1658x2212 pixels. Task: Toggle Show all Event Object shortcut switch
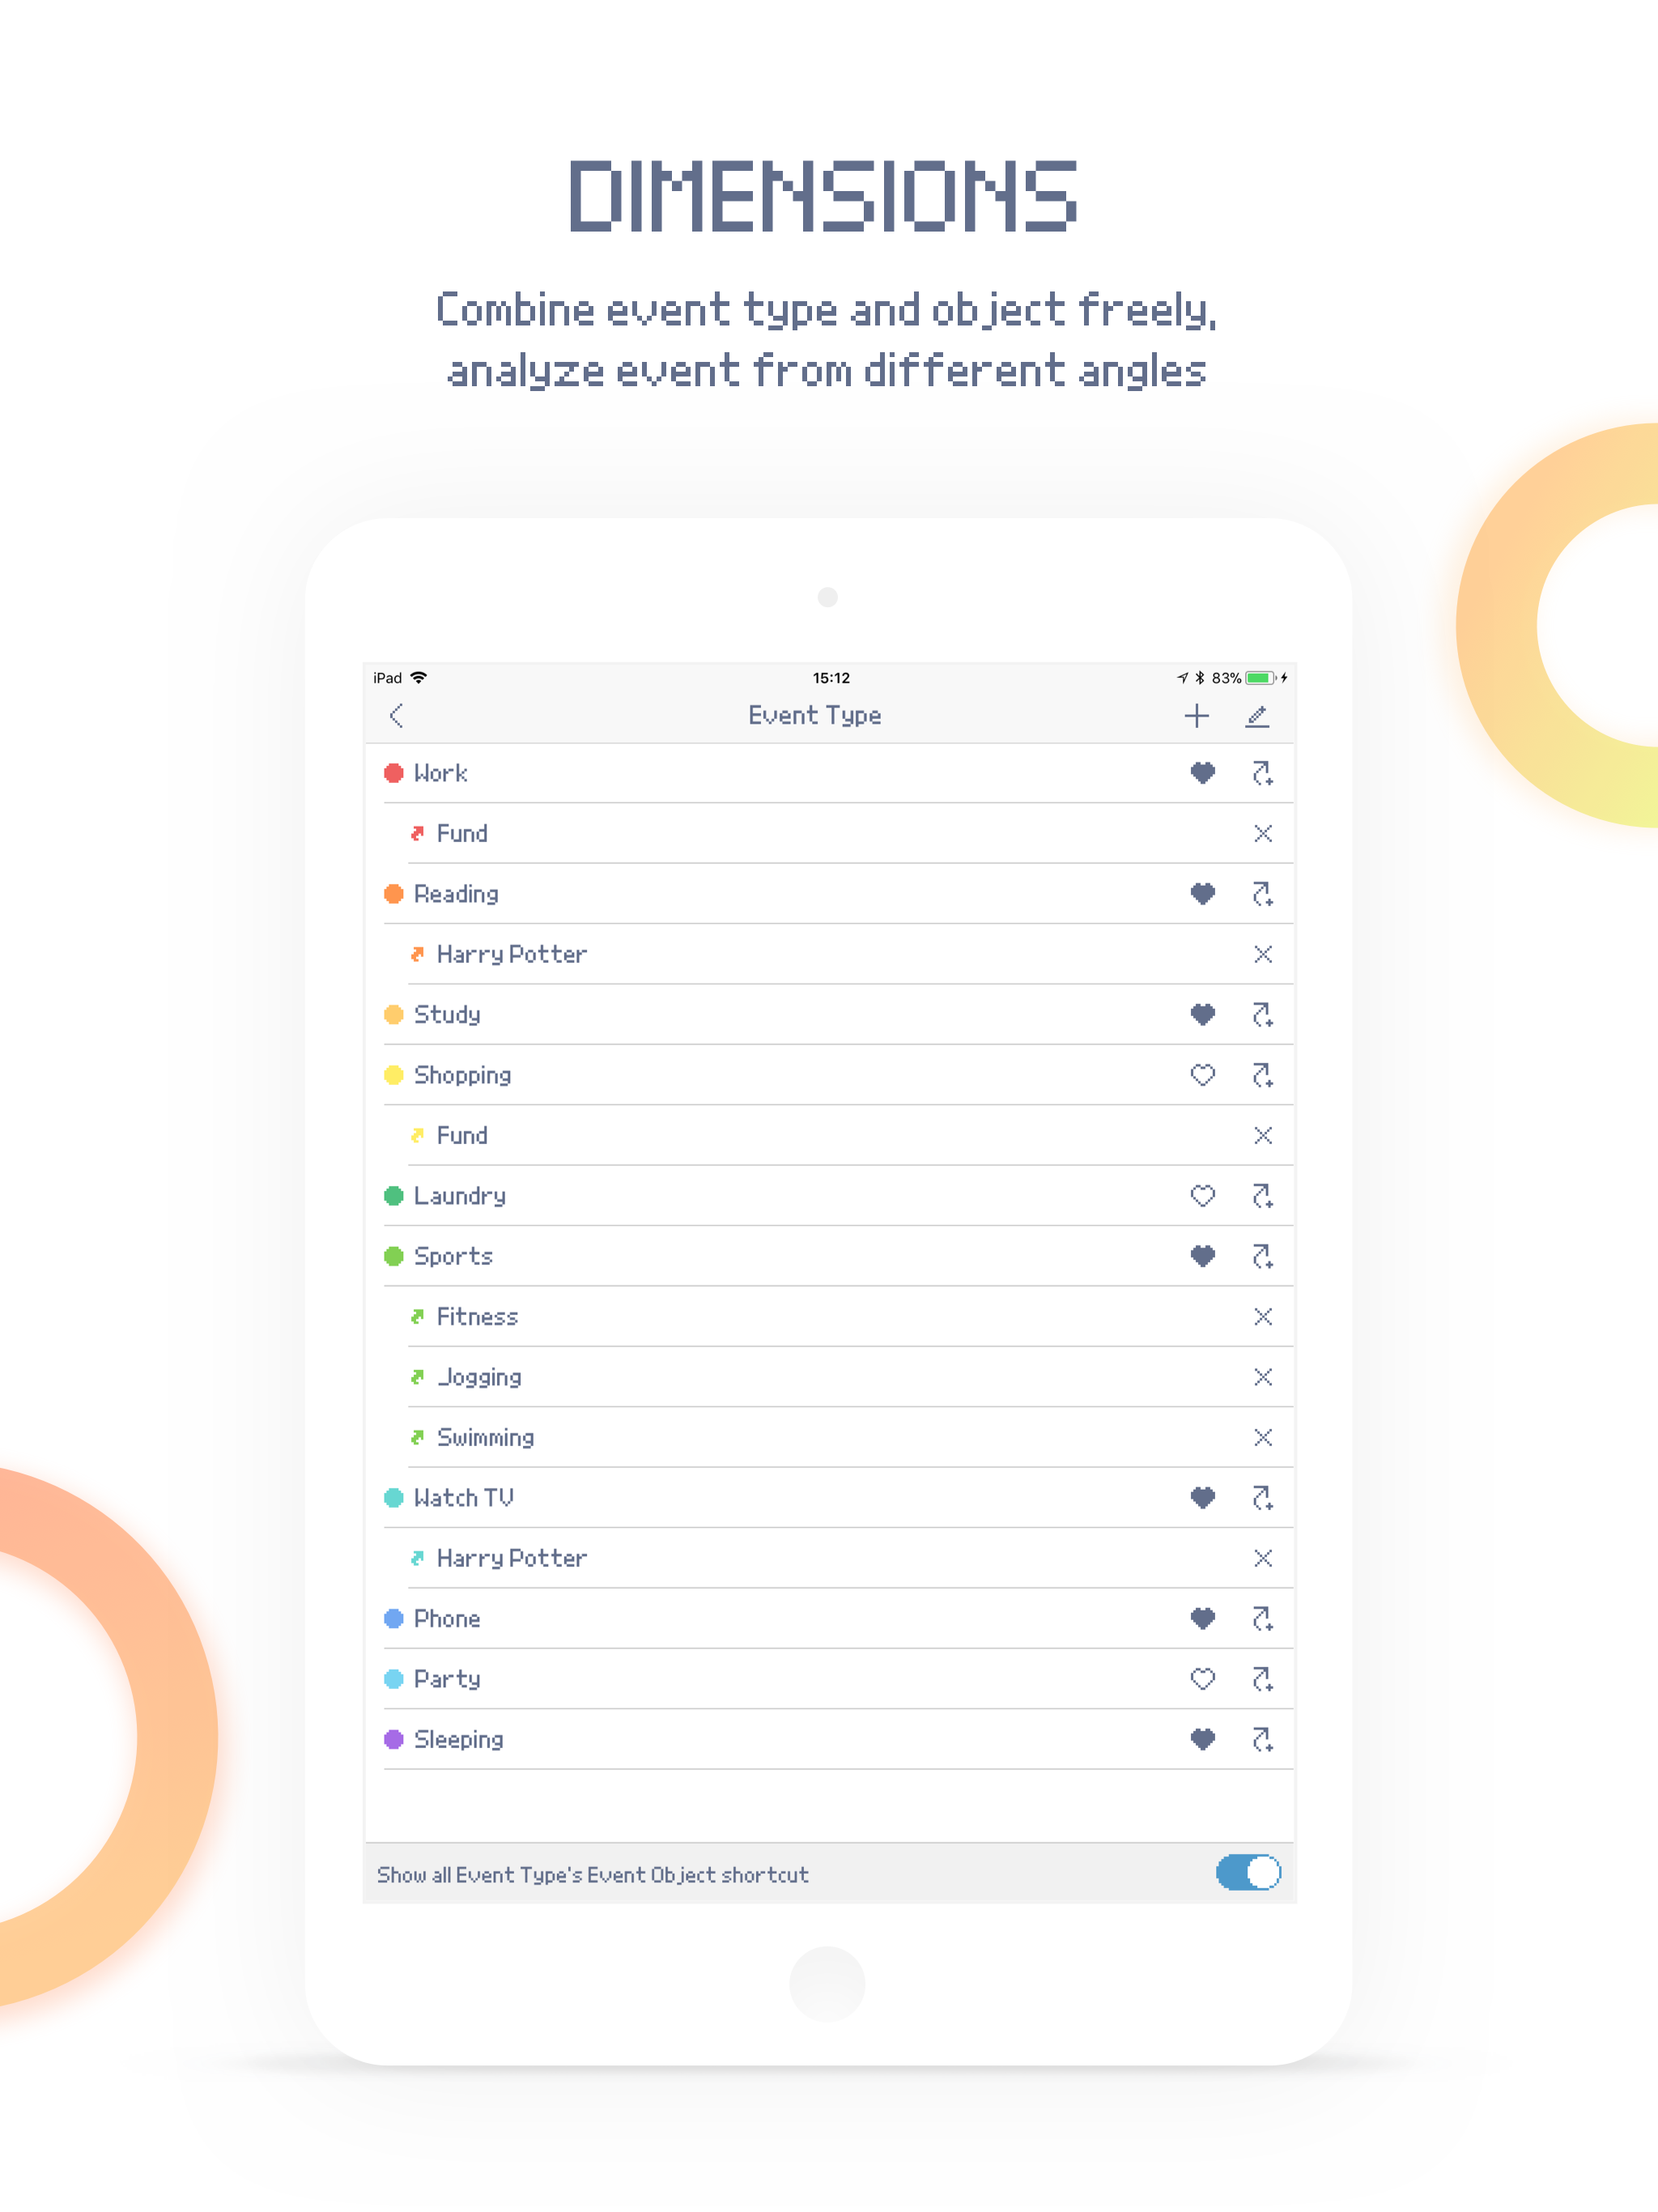pos(1247,1872)
